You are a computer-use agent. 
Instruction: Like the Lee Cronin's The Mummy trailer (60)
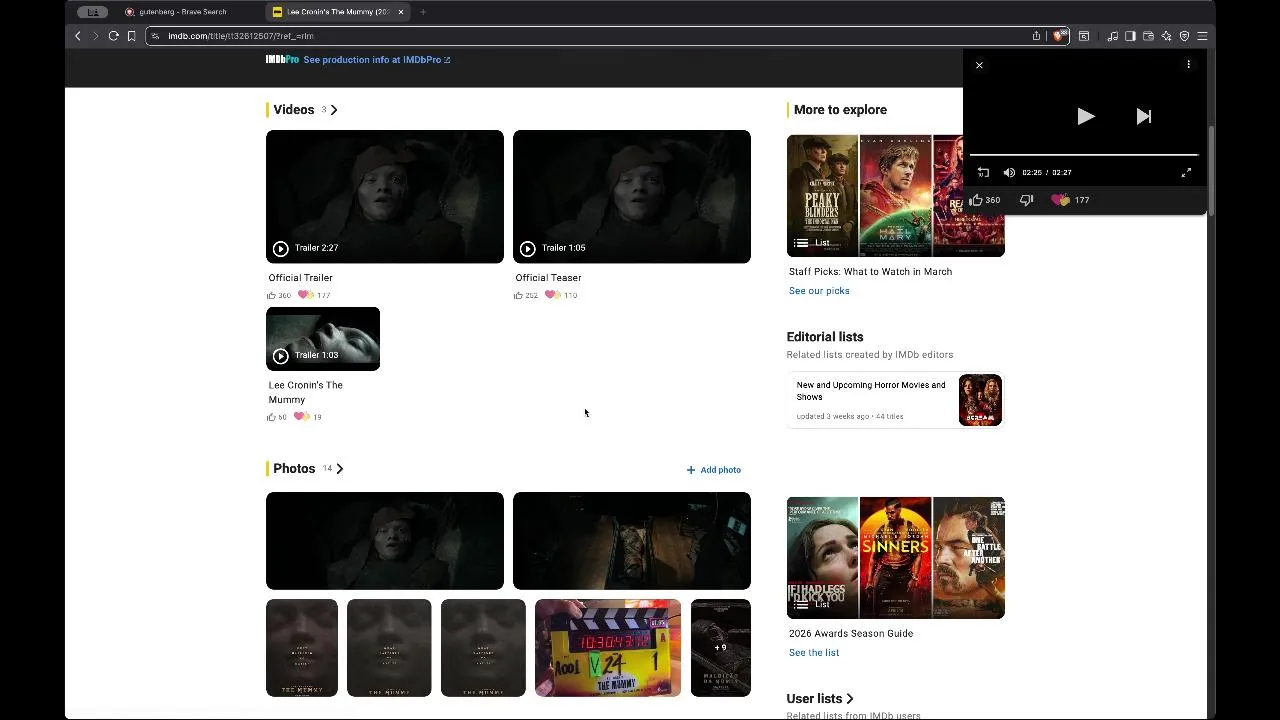point(277,417)
